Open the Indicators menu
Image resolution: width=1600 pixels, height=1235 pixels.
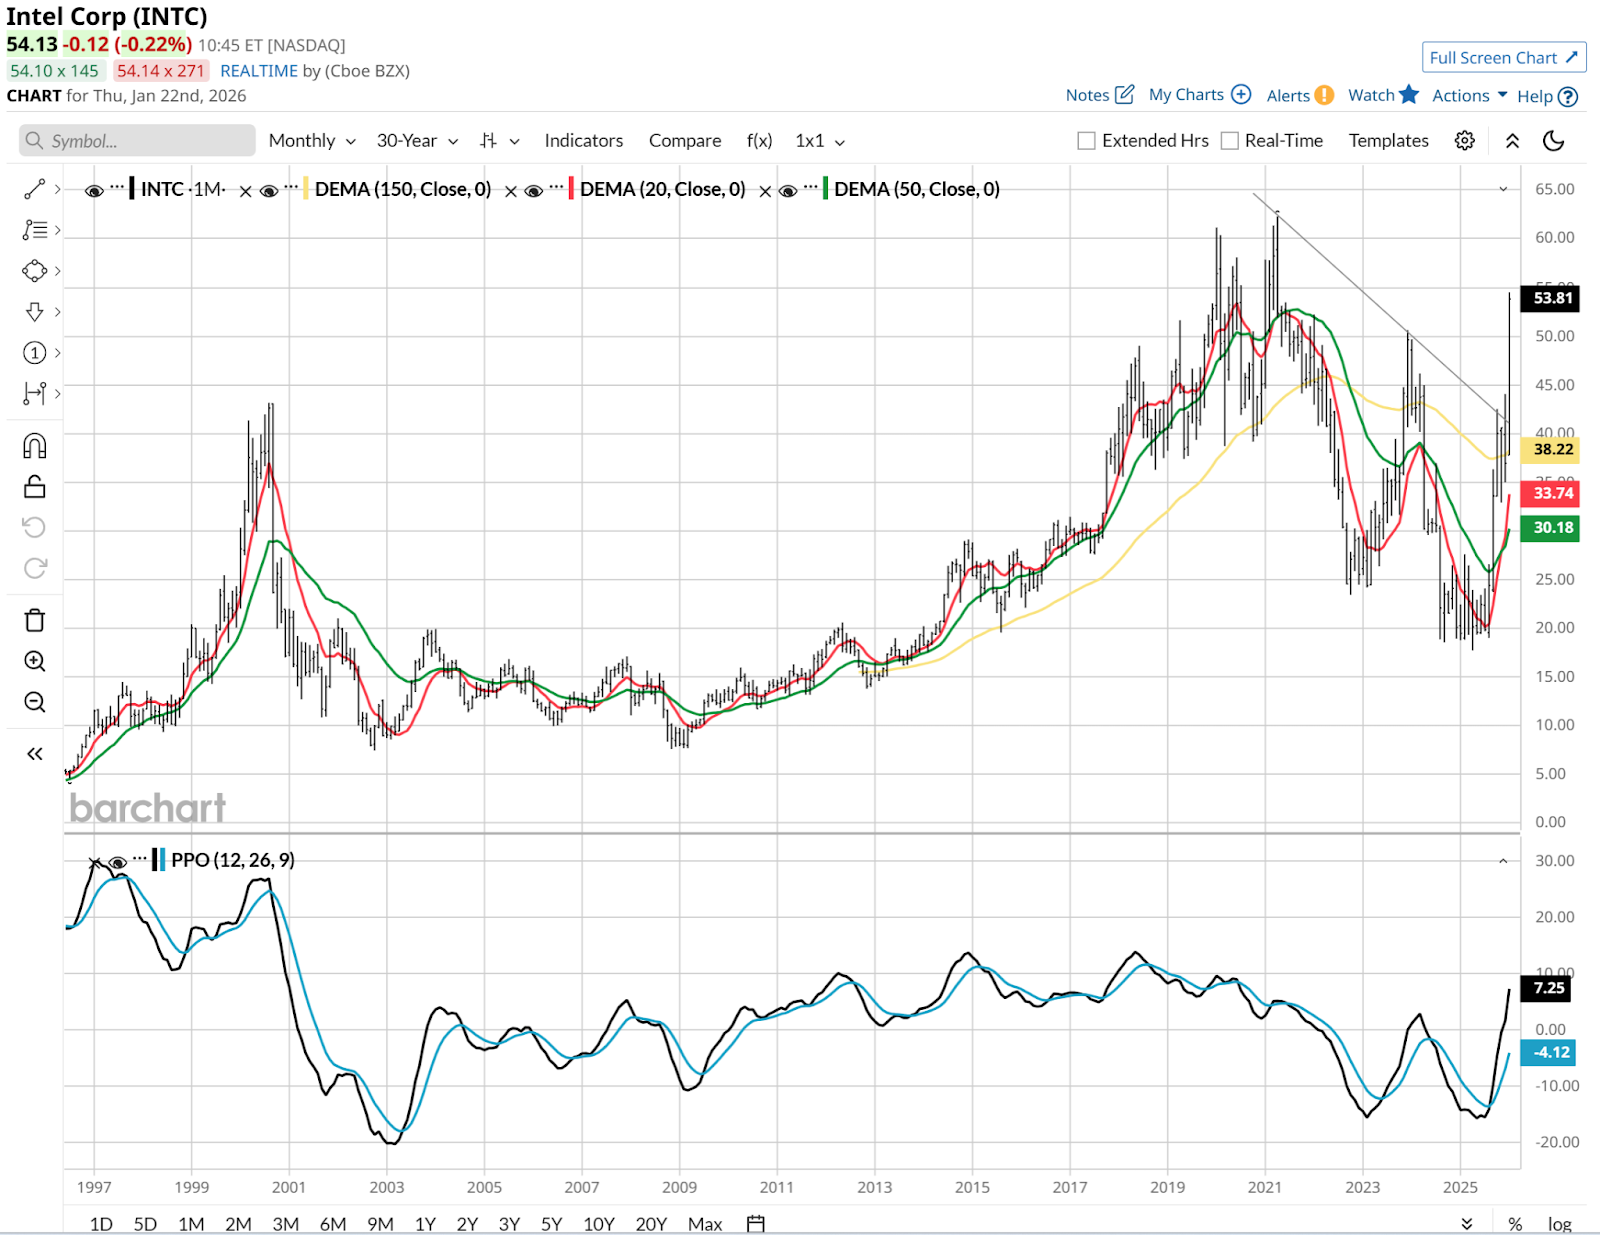pyautogui.click(x=583, y=141)
